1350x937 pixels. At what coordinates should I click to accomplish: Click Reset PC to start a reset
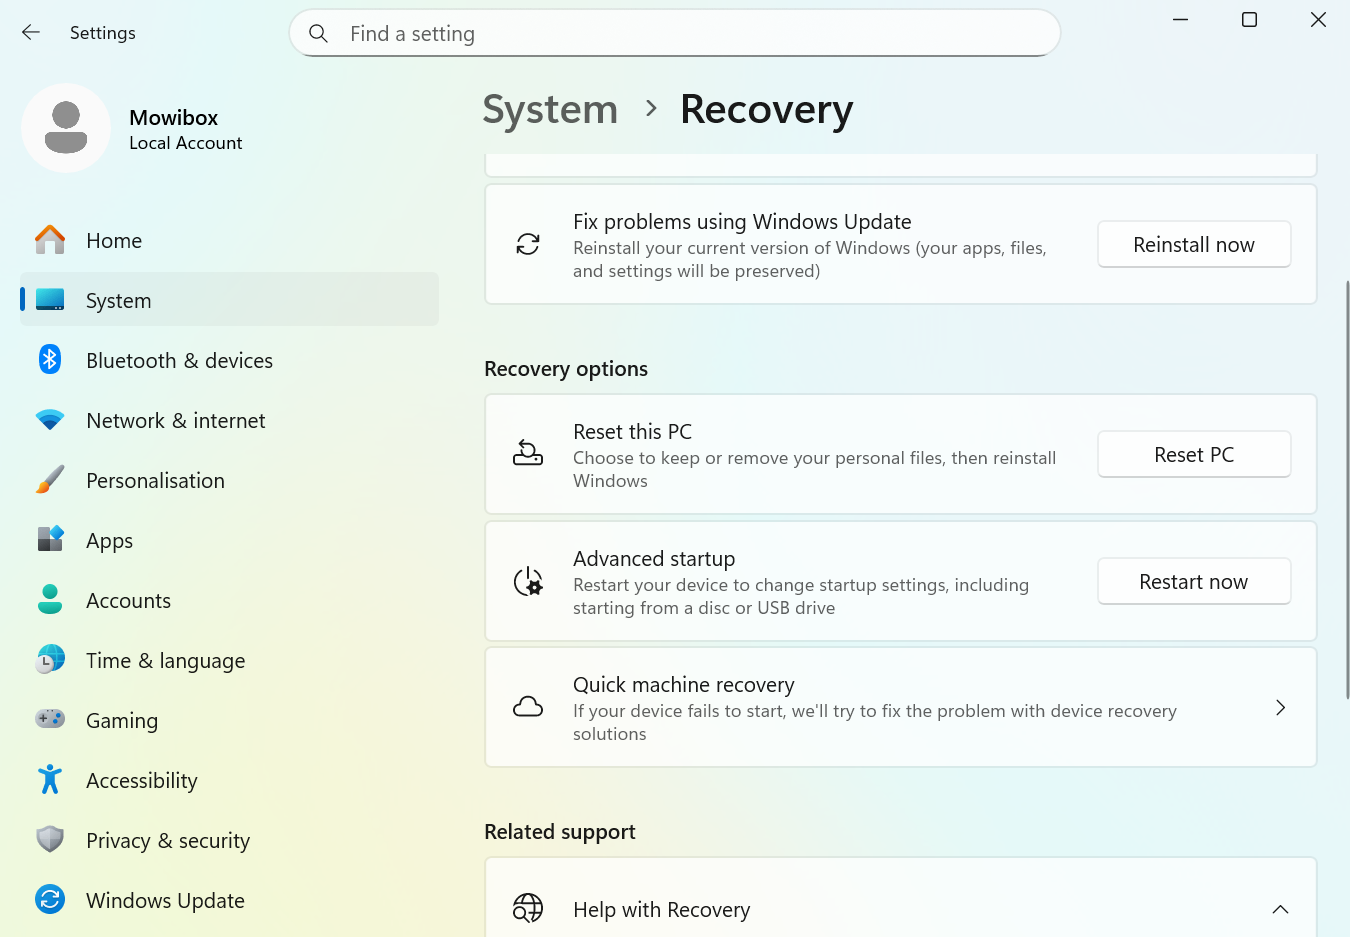(1193, 454)
